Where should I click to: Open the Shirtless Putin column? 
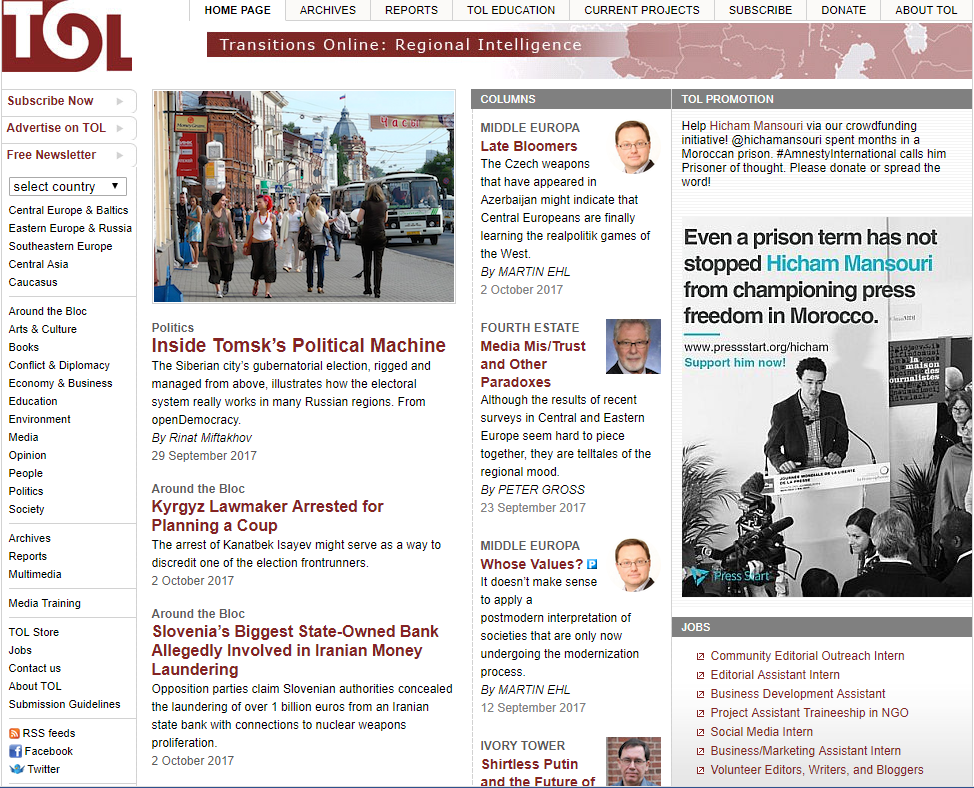click(x=537, y=773)
